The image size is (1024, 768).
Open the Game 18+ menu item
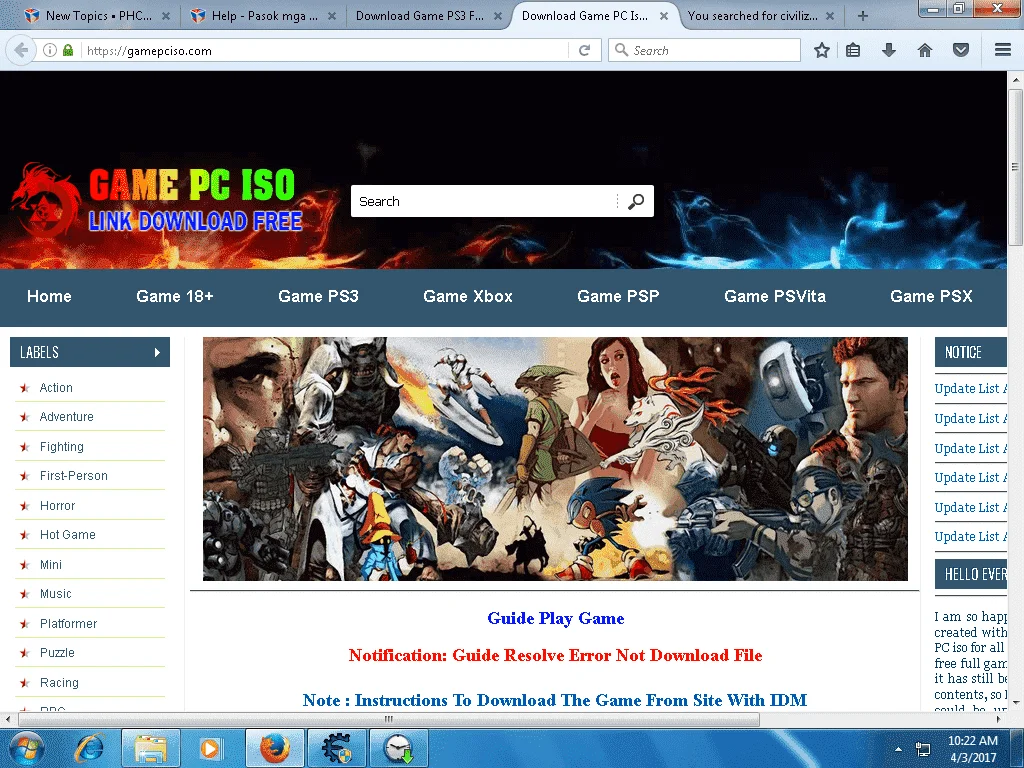tap(175, 296)
